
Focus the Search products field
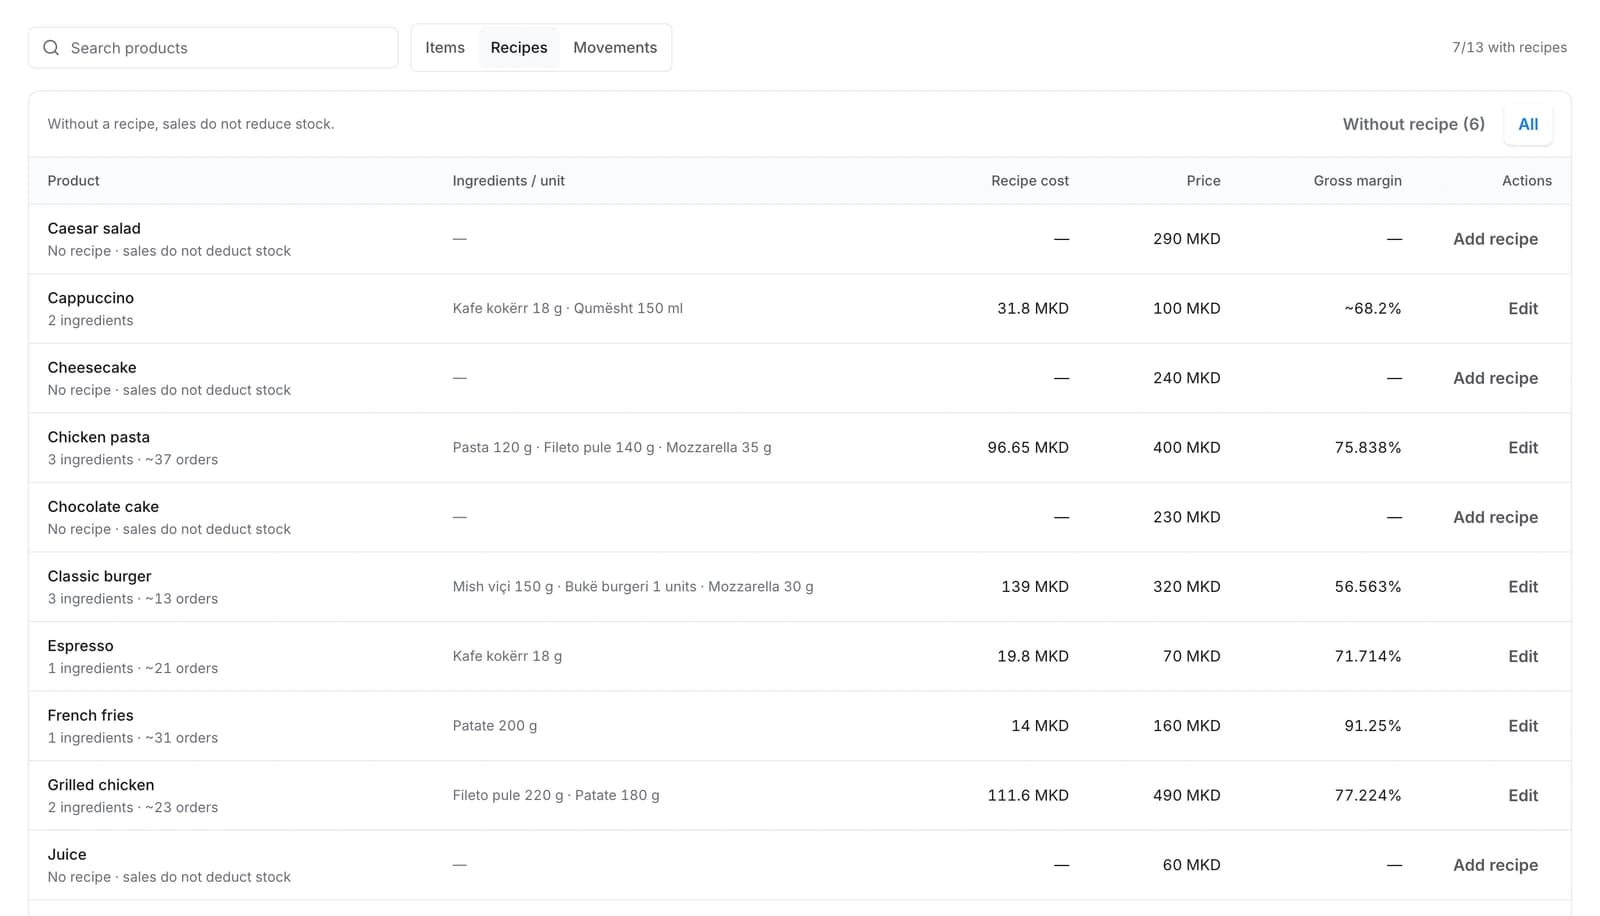coord(213,48)
